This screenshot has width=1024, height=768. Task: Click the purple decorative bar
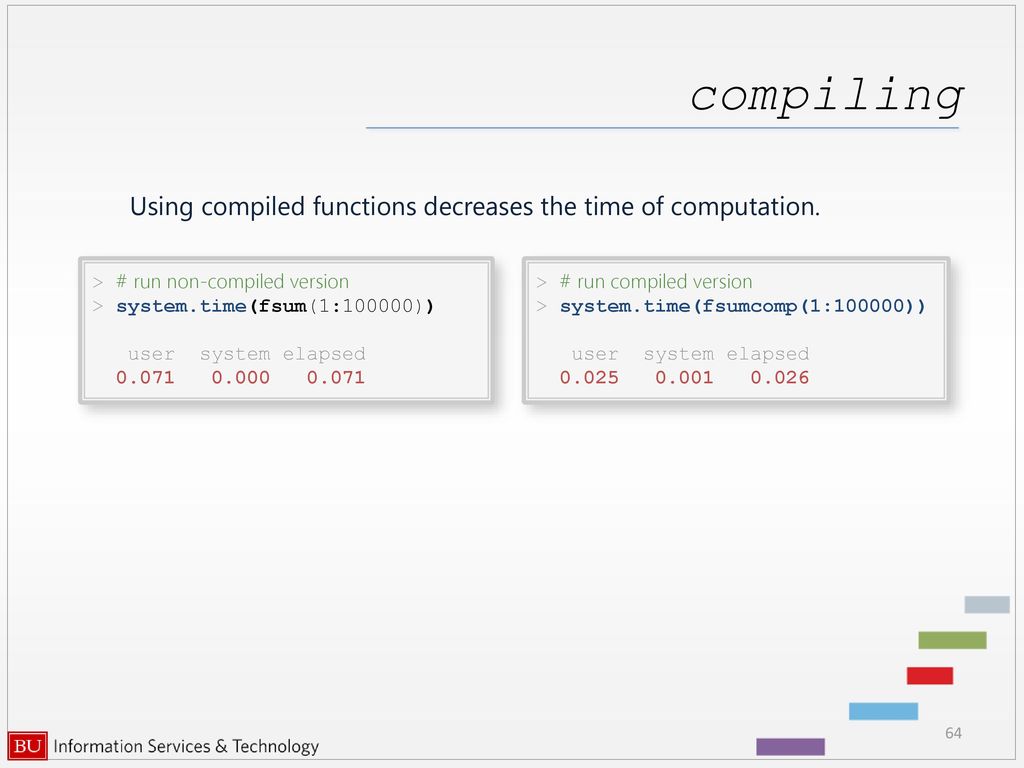click(x=790, y=746)
